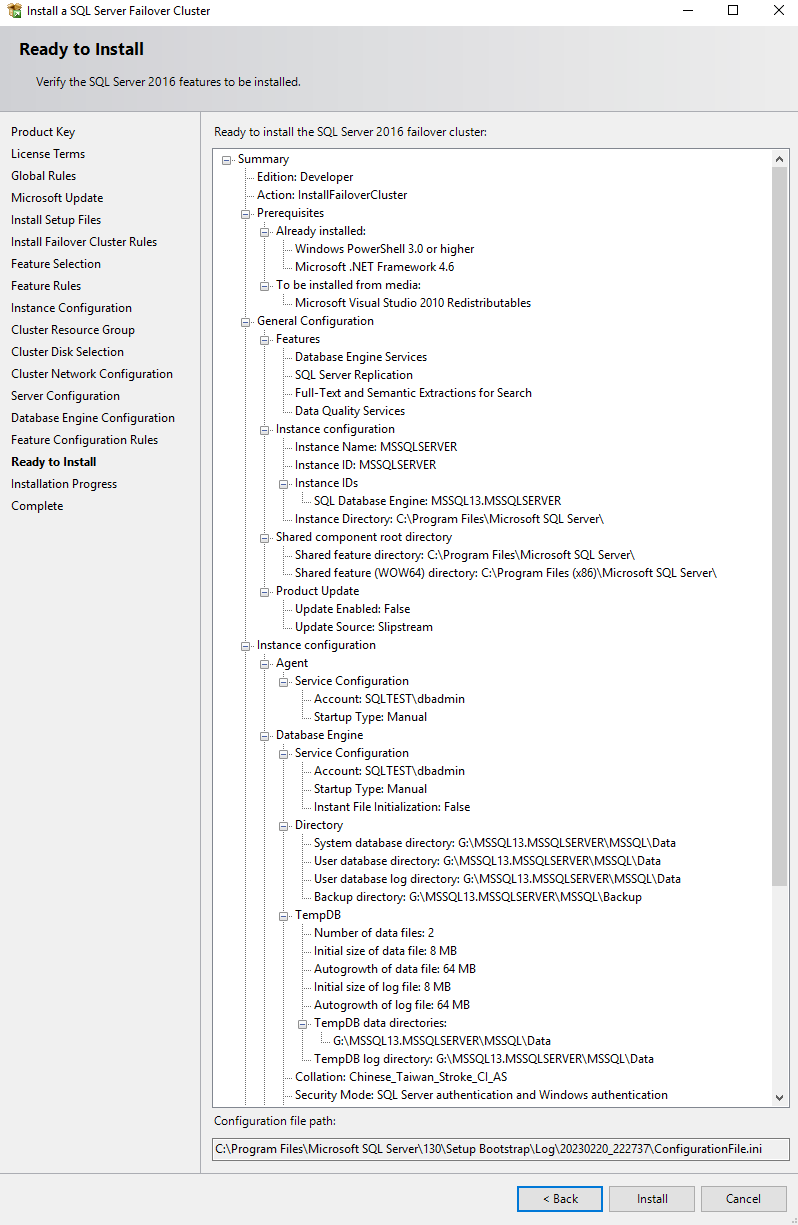Select Database Engine Services feature row
The height and width of the screenshot is (1225, 798).
pos(361,357)
